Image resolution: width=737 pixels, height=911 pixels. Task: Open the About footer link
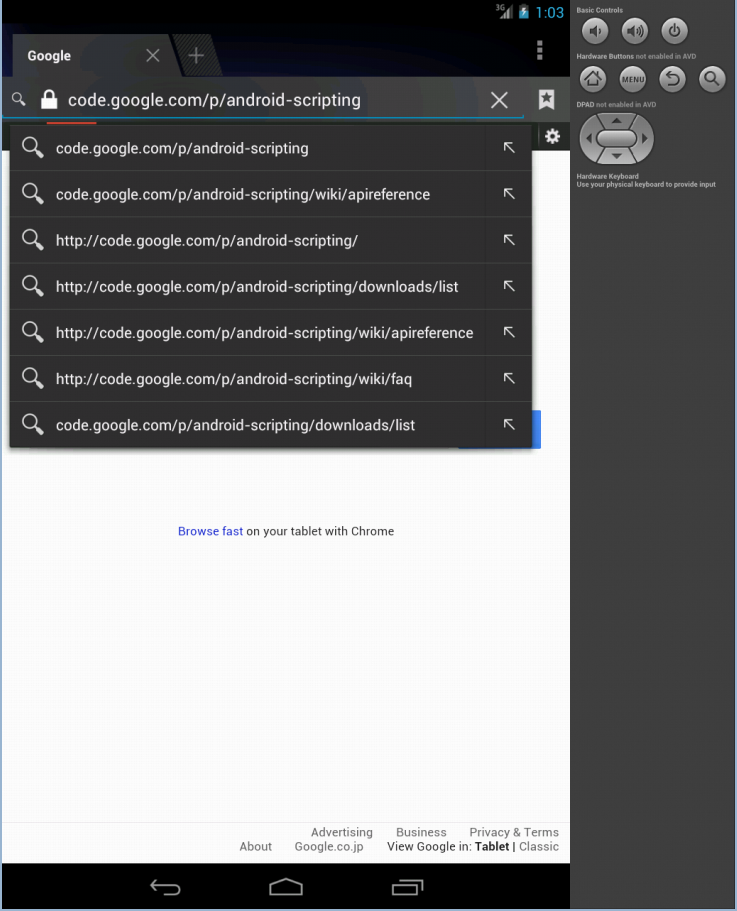click(x=256, y=847)
